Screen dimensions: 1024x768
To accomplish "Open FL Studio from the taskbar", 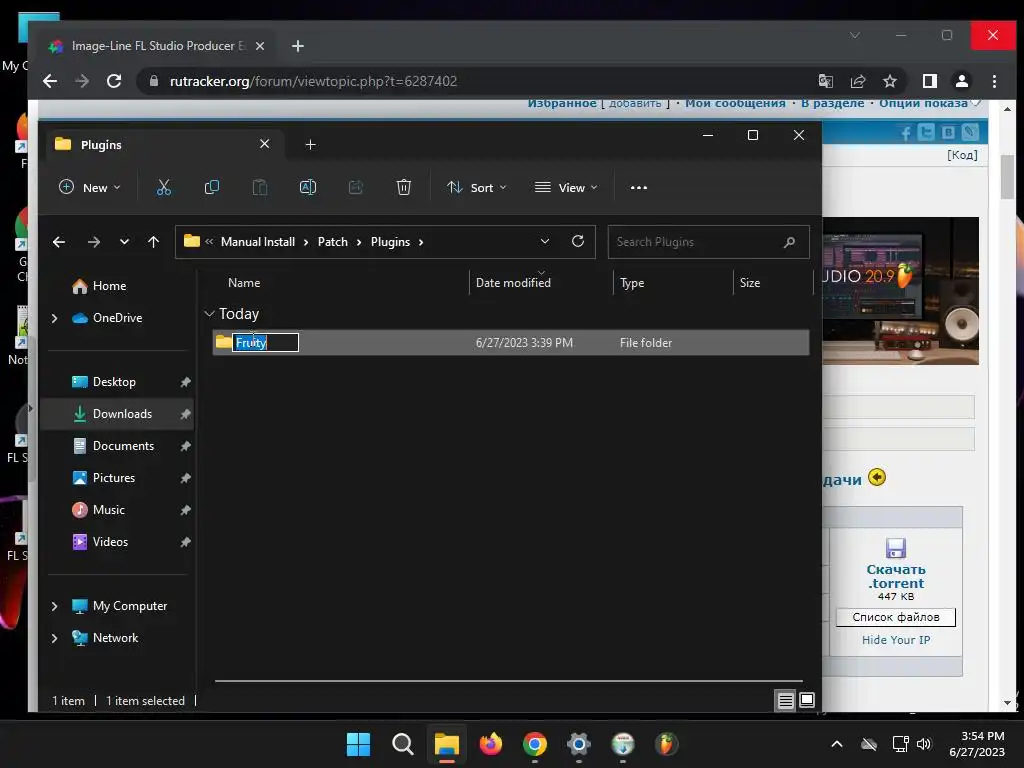I will [x=666, y=744].
